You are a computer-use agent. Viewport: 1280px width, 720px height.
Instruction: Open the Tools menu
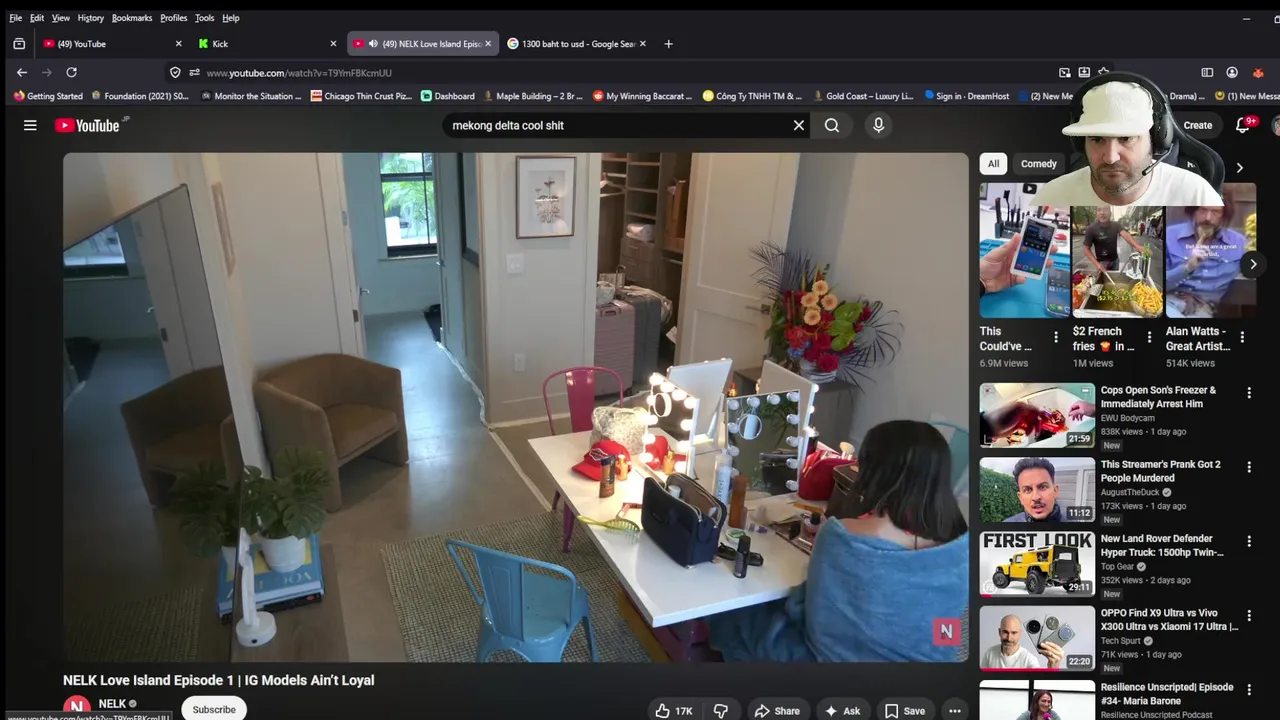(x=204, y=18)
